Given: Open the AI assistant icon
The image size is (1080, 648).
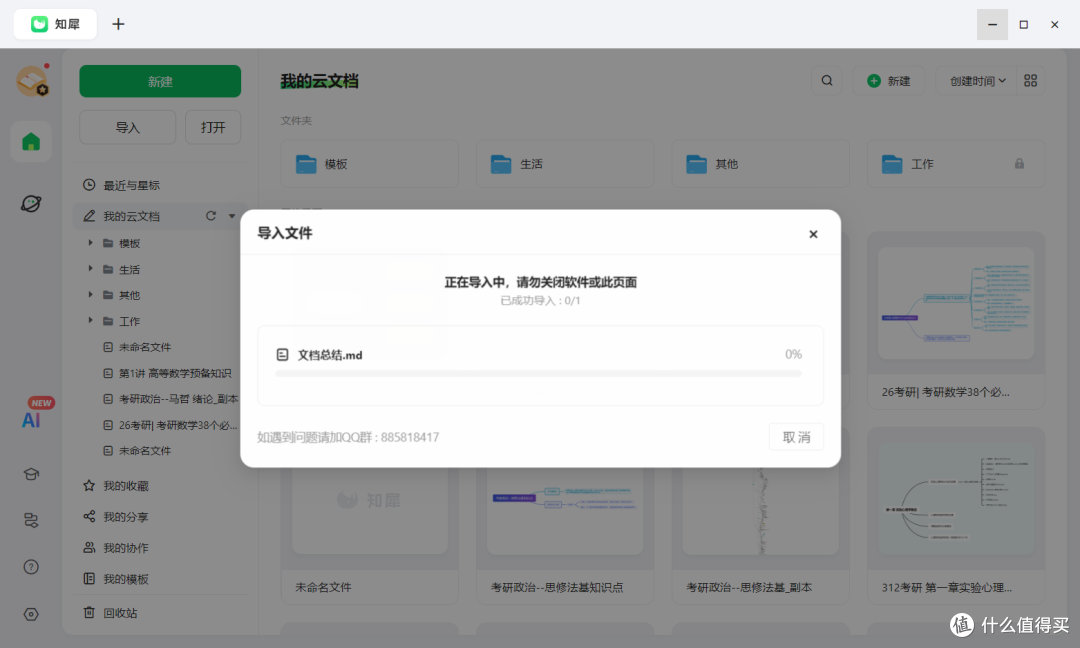Looking at the screenshot, I should click(31, 420).
